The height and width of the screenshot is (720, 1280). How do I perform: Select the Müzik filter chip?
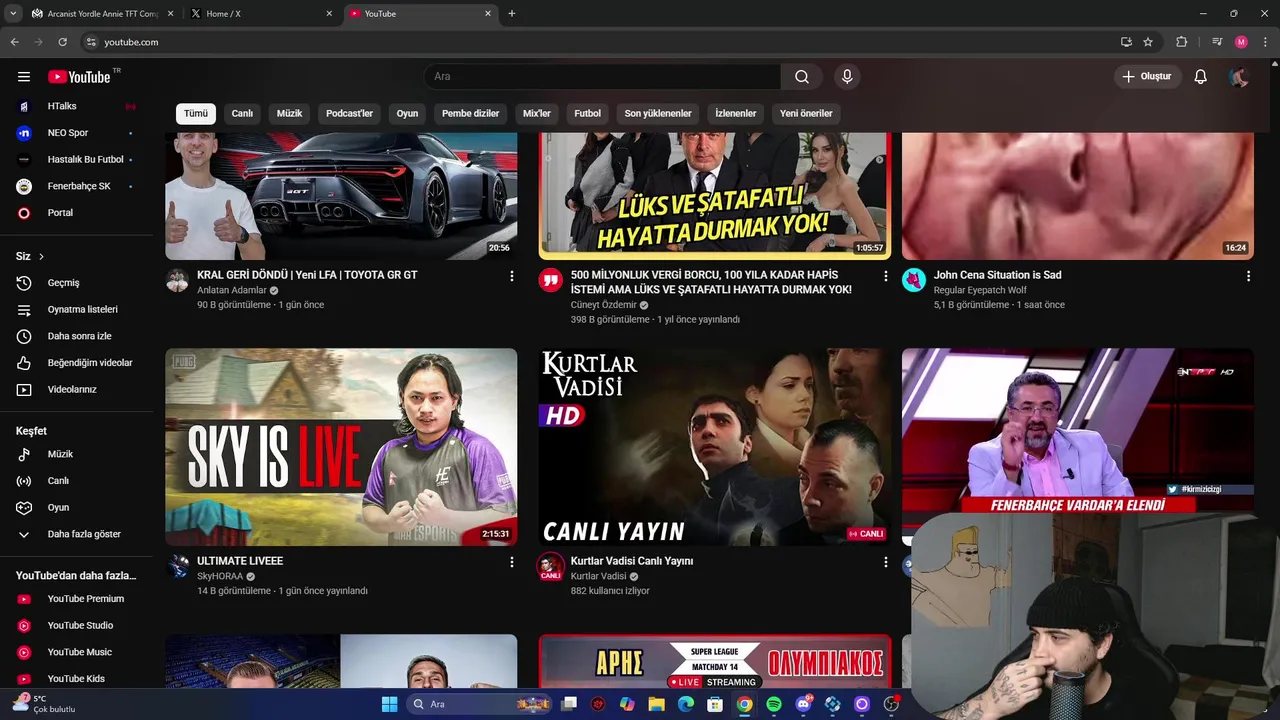(289, 114)
